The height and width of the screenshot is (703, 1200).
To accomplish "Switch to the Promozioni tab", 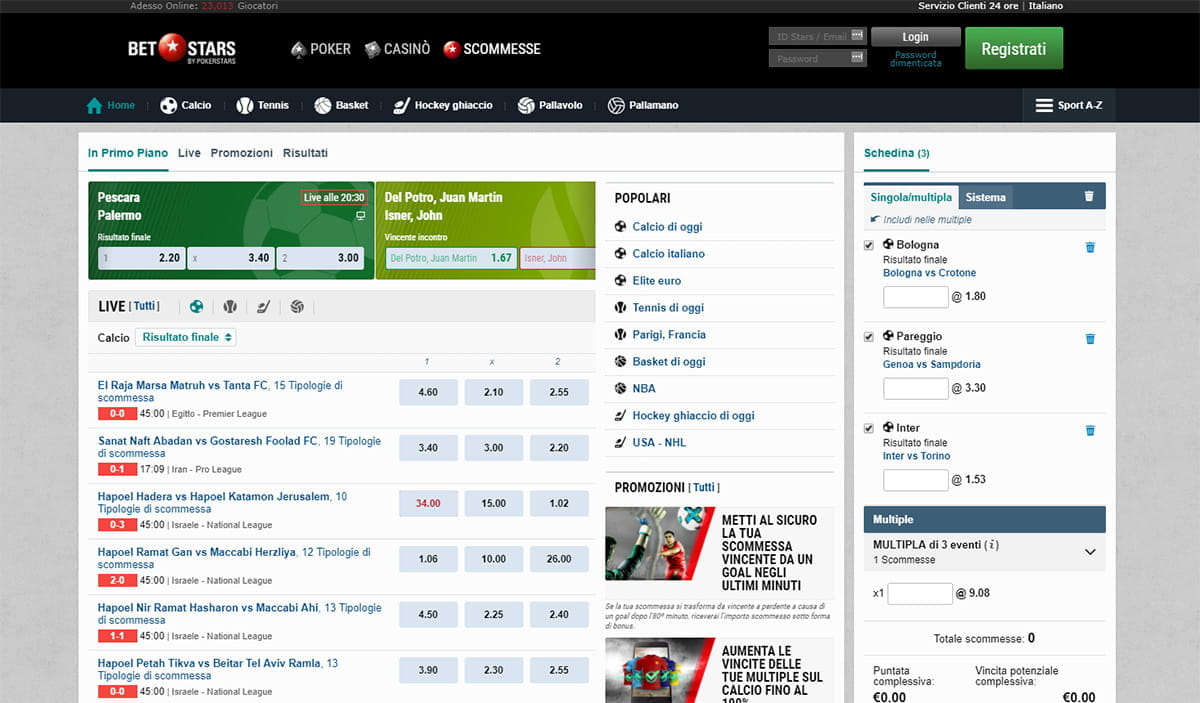I will coord(242,153).
